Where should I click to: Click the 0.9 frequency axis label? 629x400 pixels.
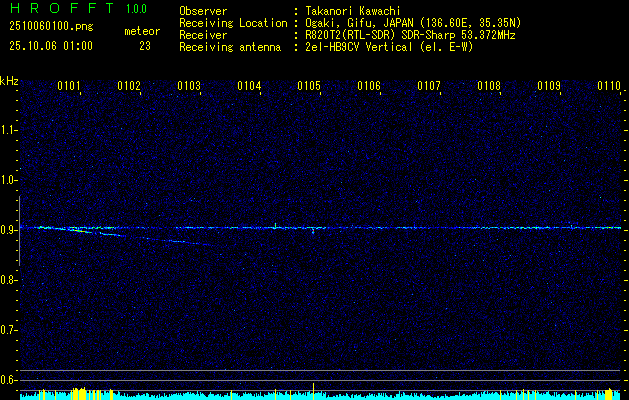[9, 230]
